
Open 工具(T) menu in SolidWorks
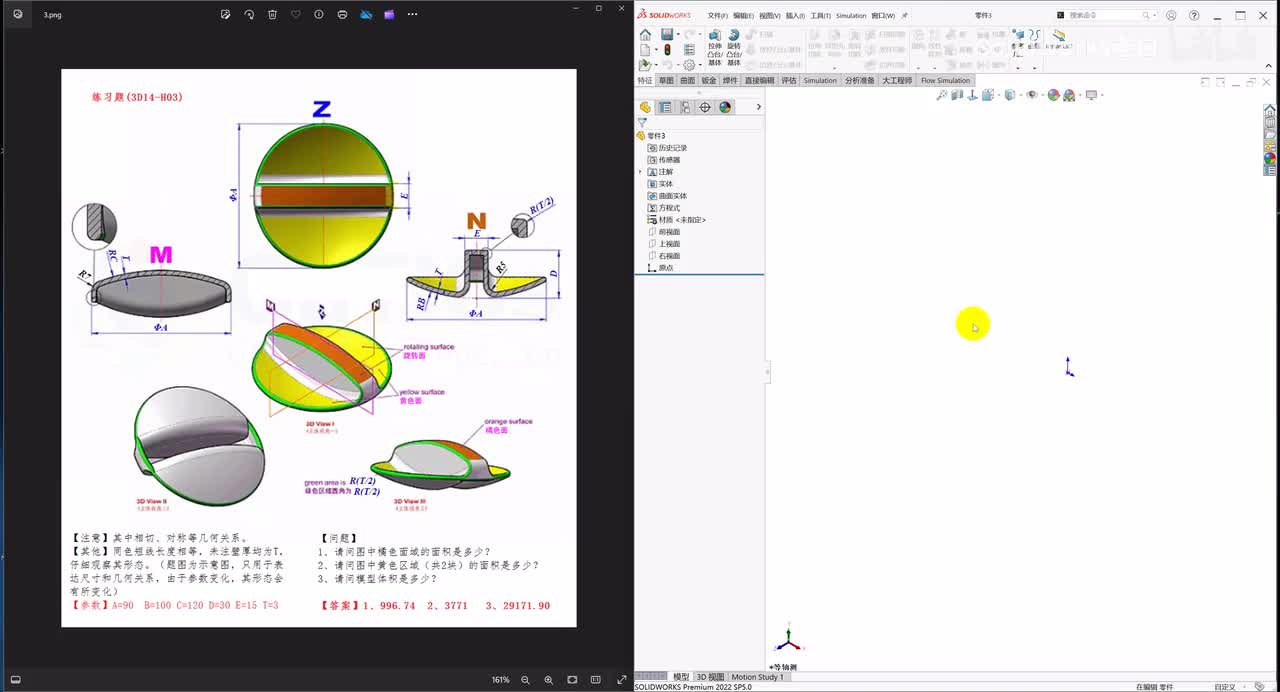(821, 16)
